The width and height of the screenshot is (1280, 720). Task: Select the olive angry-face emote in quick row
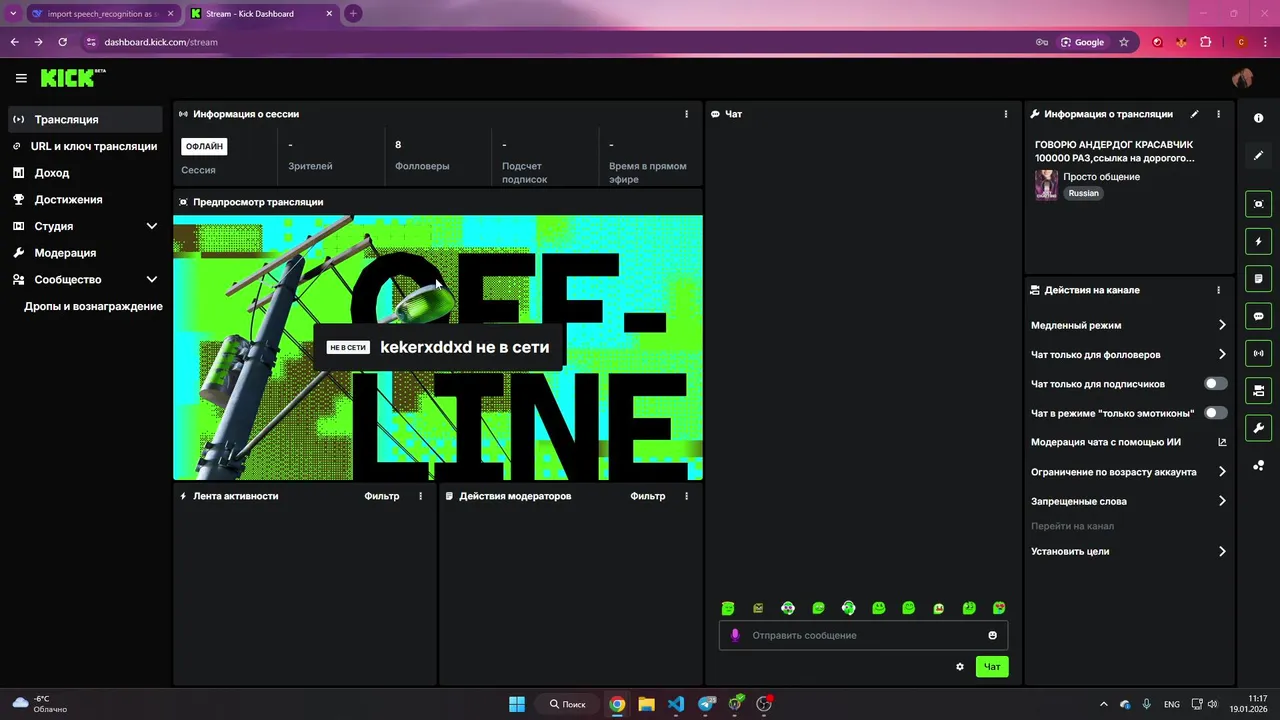758,608
